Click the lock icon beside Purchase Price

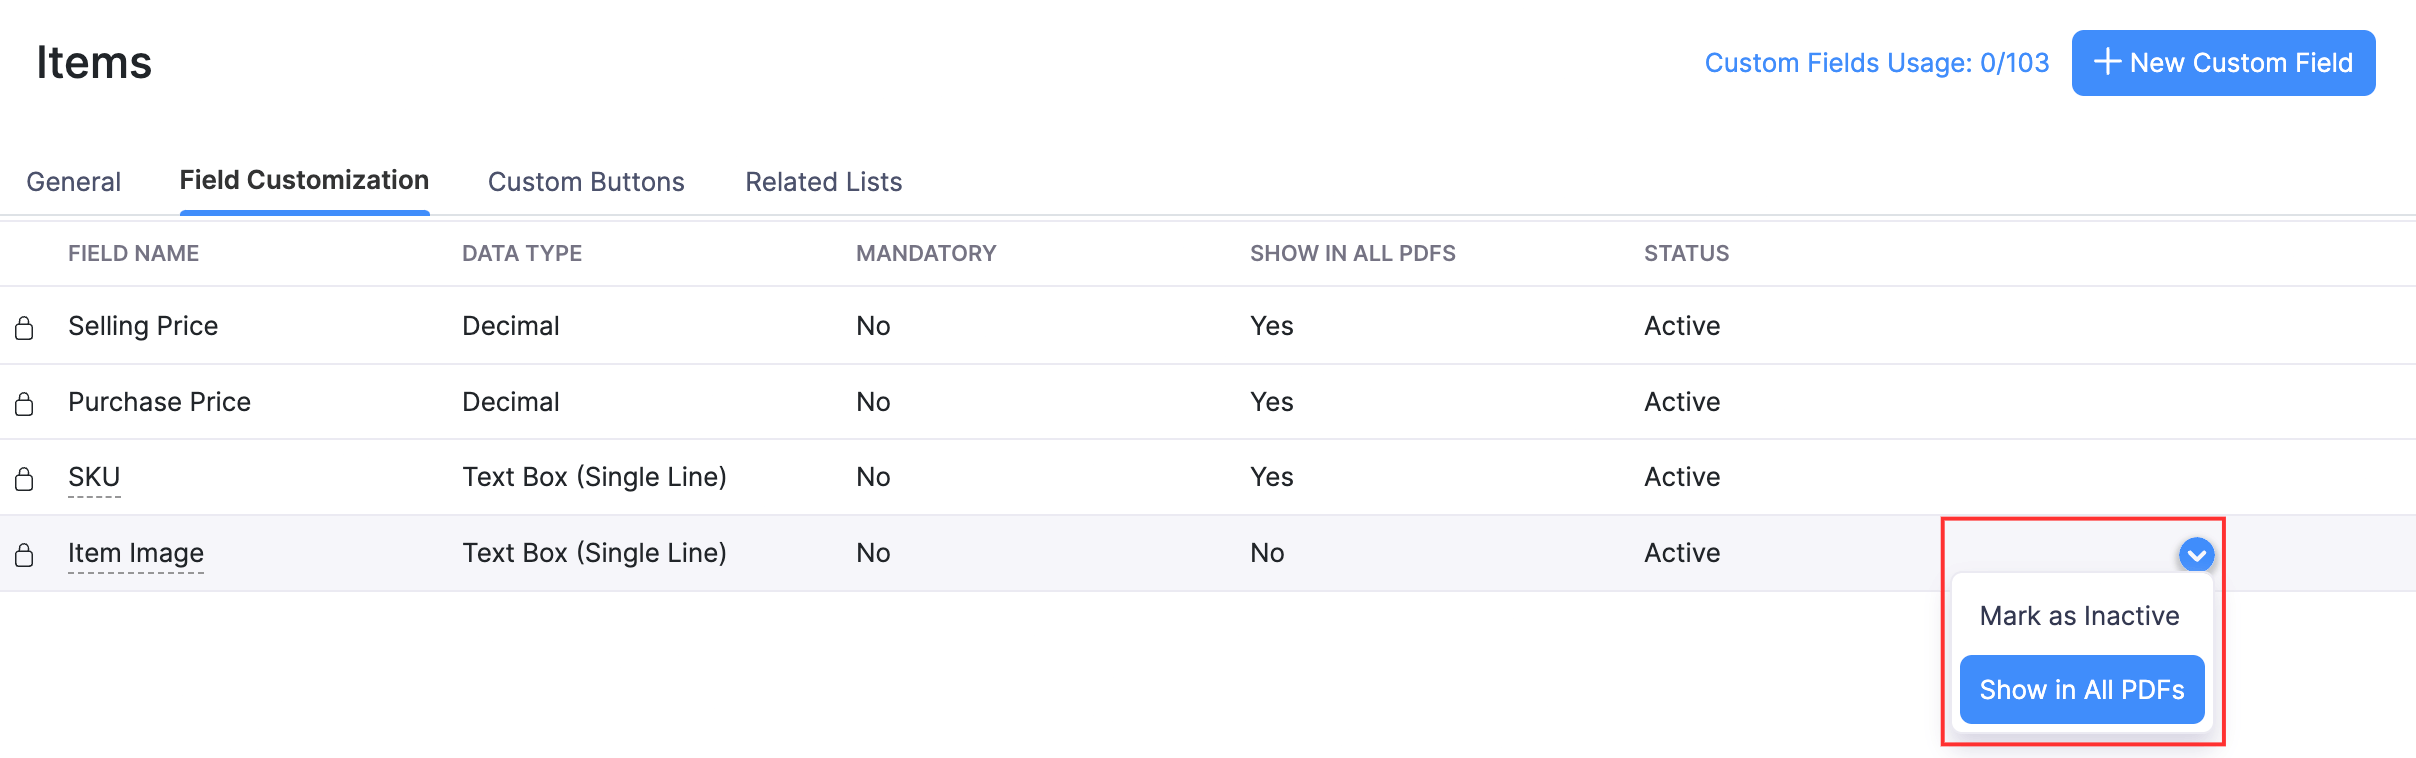pyautogui.click(x=24, y=401)
